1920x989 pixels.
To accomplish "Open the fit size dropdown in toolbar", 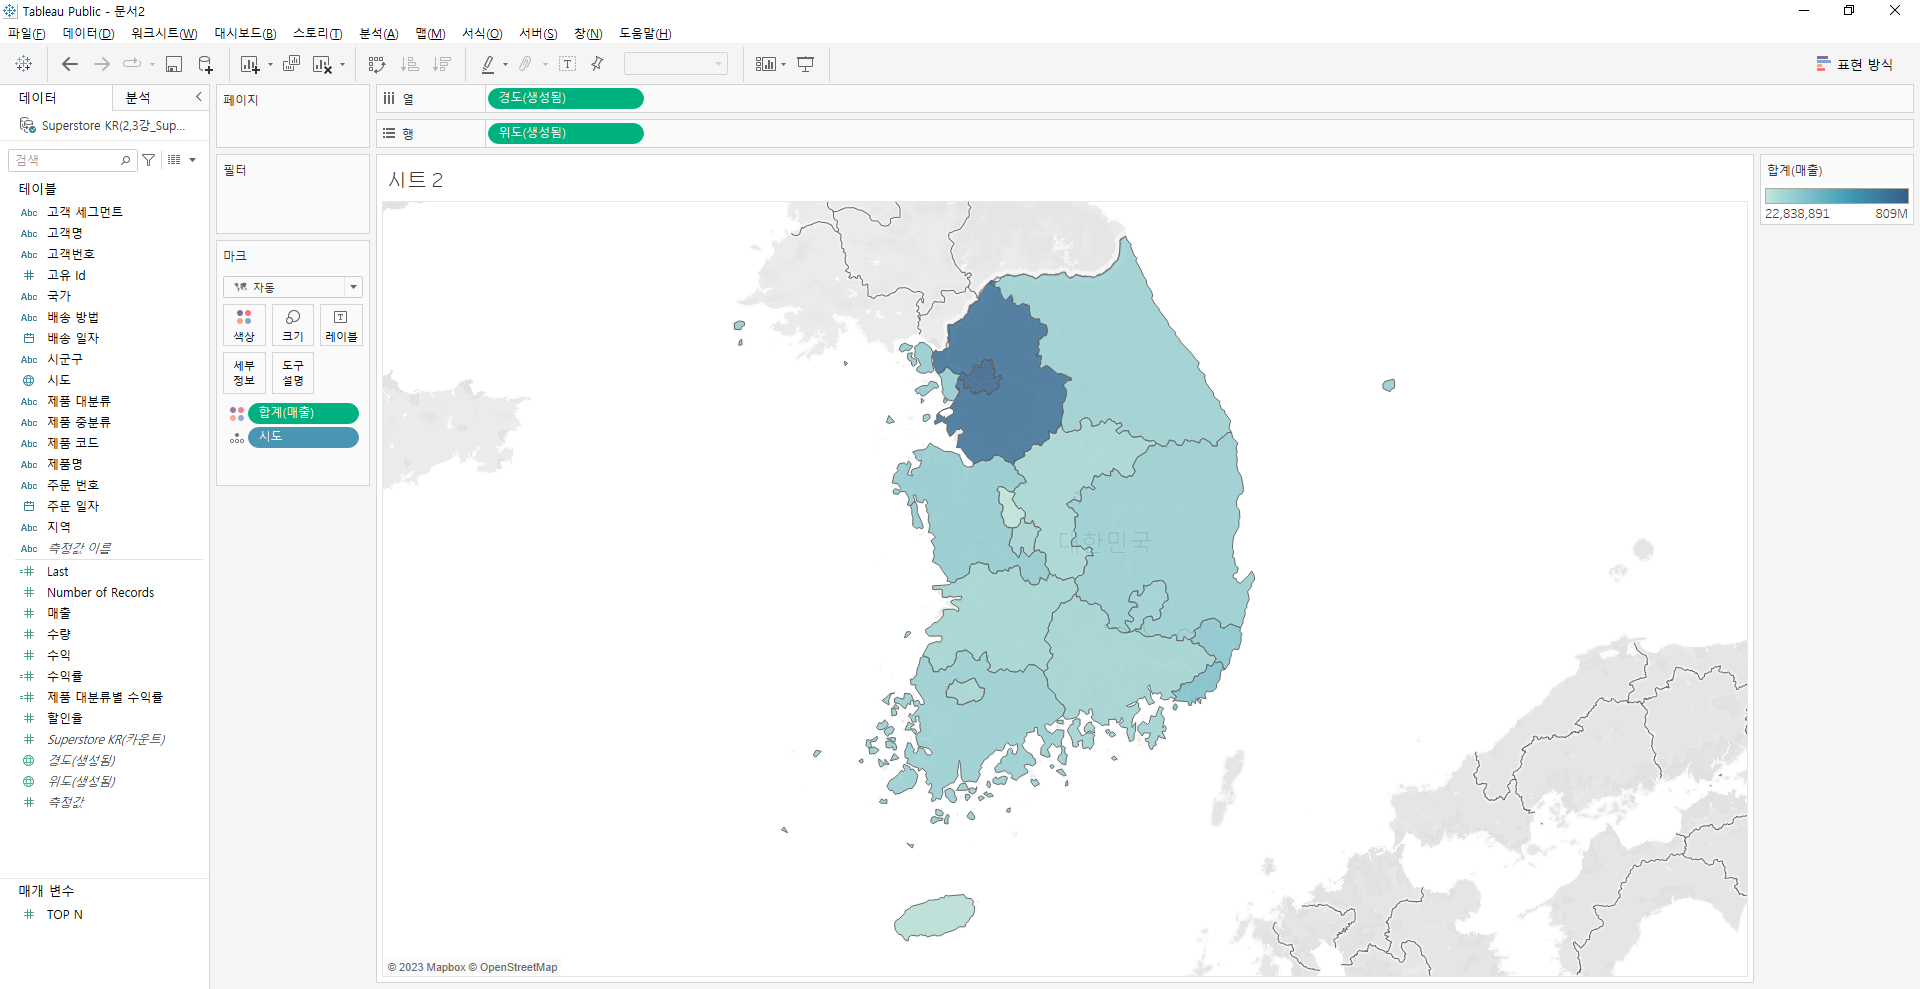I will [x=675, y=64].
